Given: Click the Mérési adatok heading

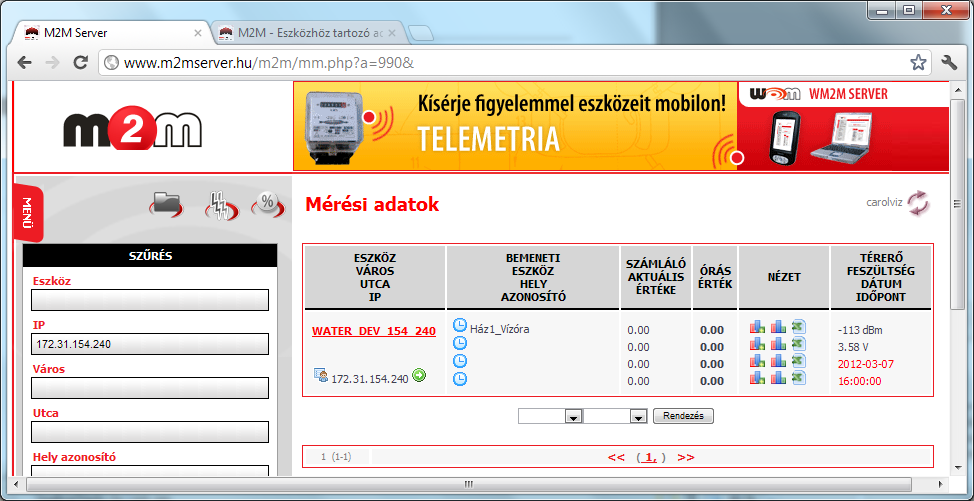Looking at the screenshot, I should 372,205.
